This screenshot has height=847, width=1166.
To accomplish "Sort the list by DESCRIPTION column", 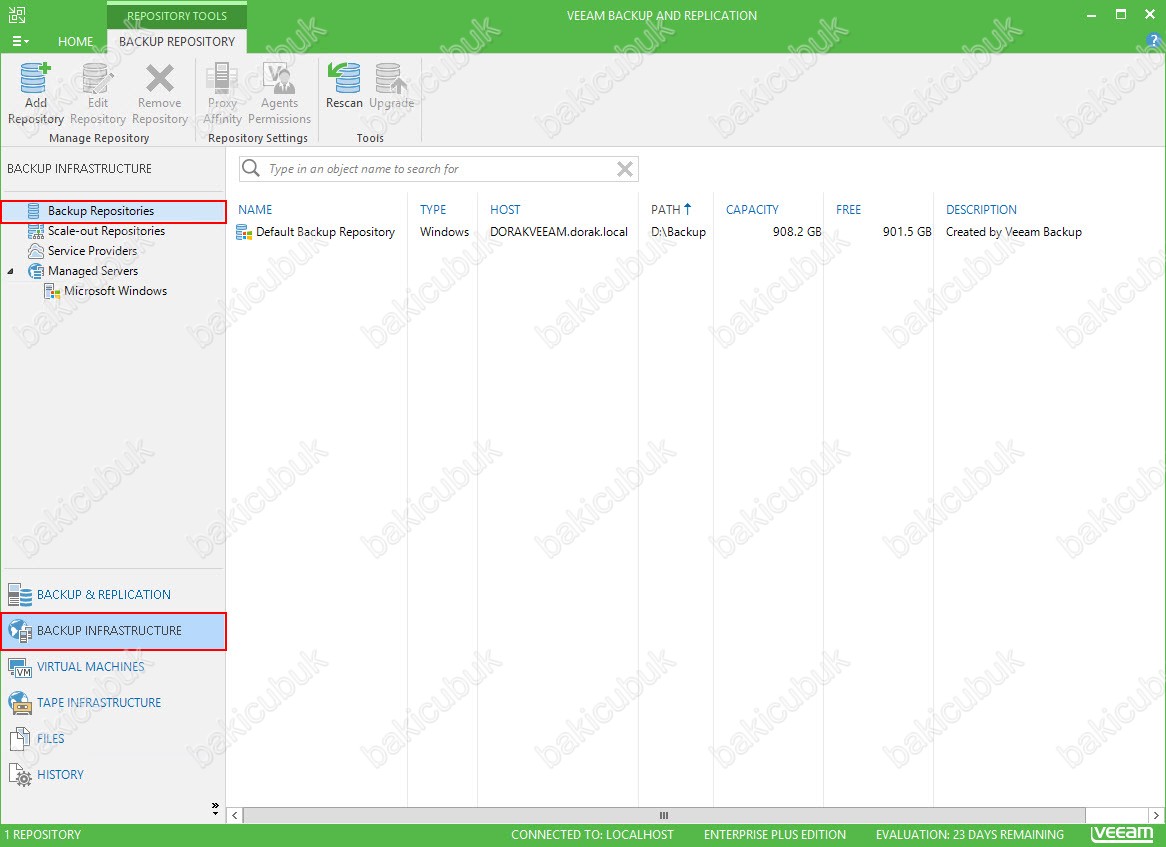I will pos(981,210).
